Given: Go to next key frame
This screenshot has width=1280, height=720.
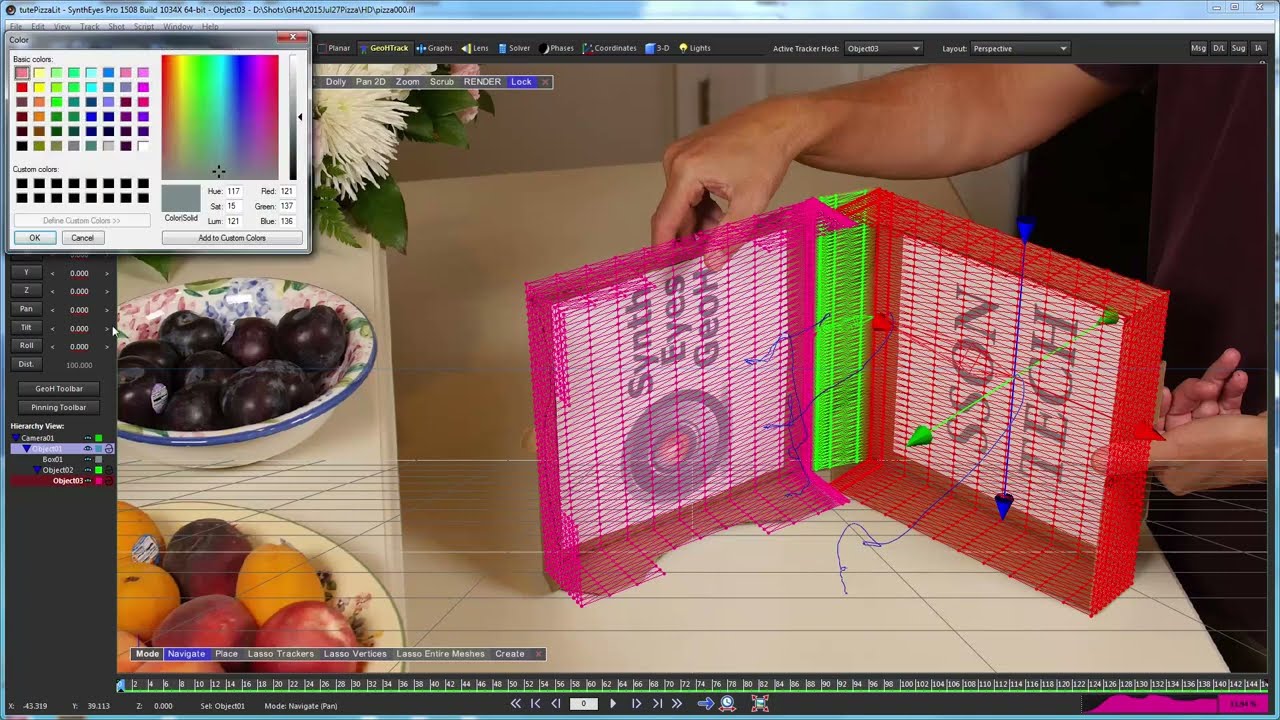Looking at the screenshot, I should pyautogui.click(x=657, y=704).
